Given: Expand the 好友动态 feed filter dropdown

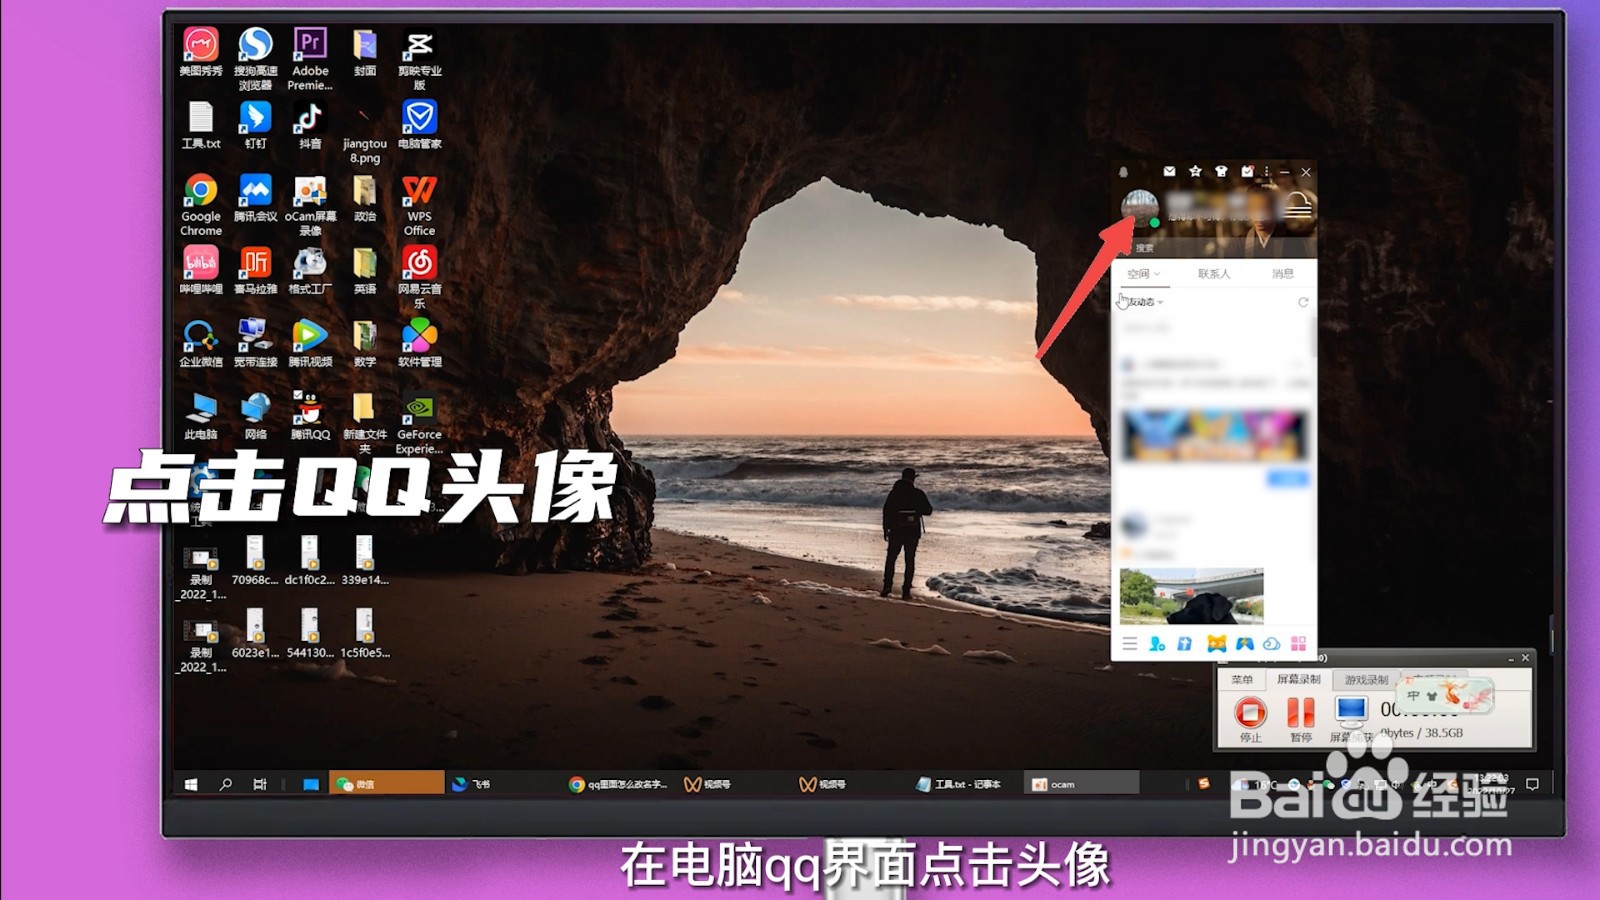Looking at the screenshot, I should tap(1161, 302).
